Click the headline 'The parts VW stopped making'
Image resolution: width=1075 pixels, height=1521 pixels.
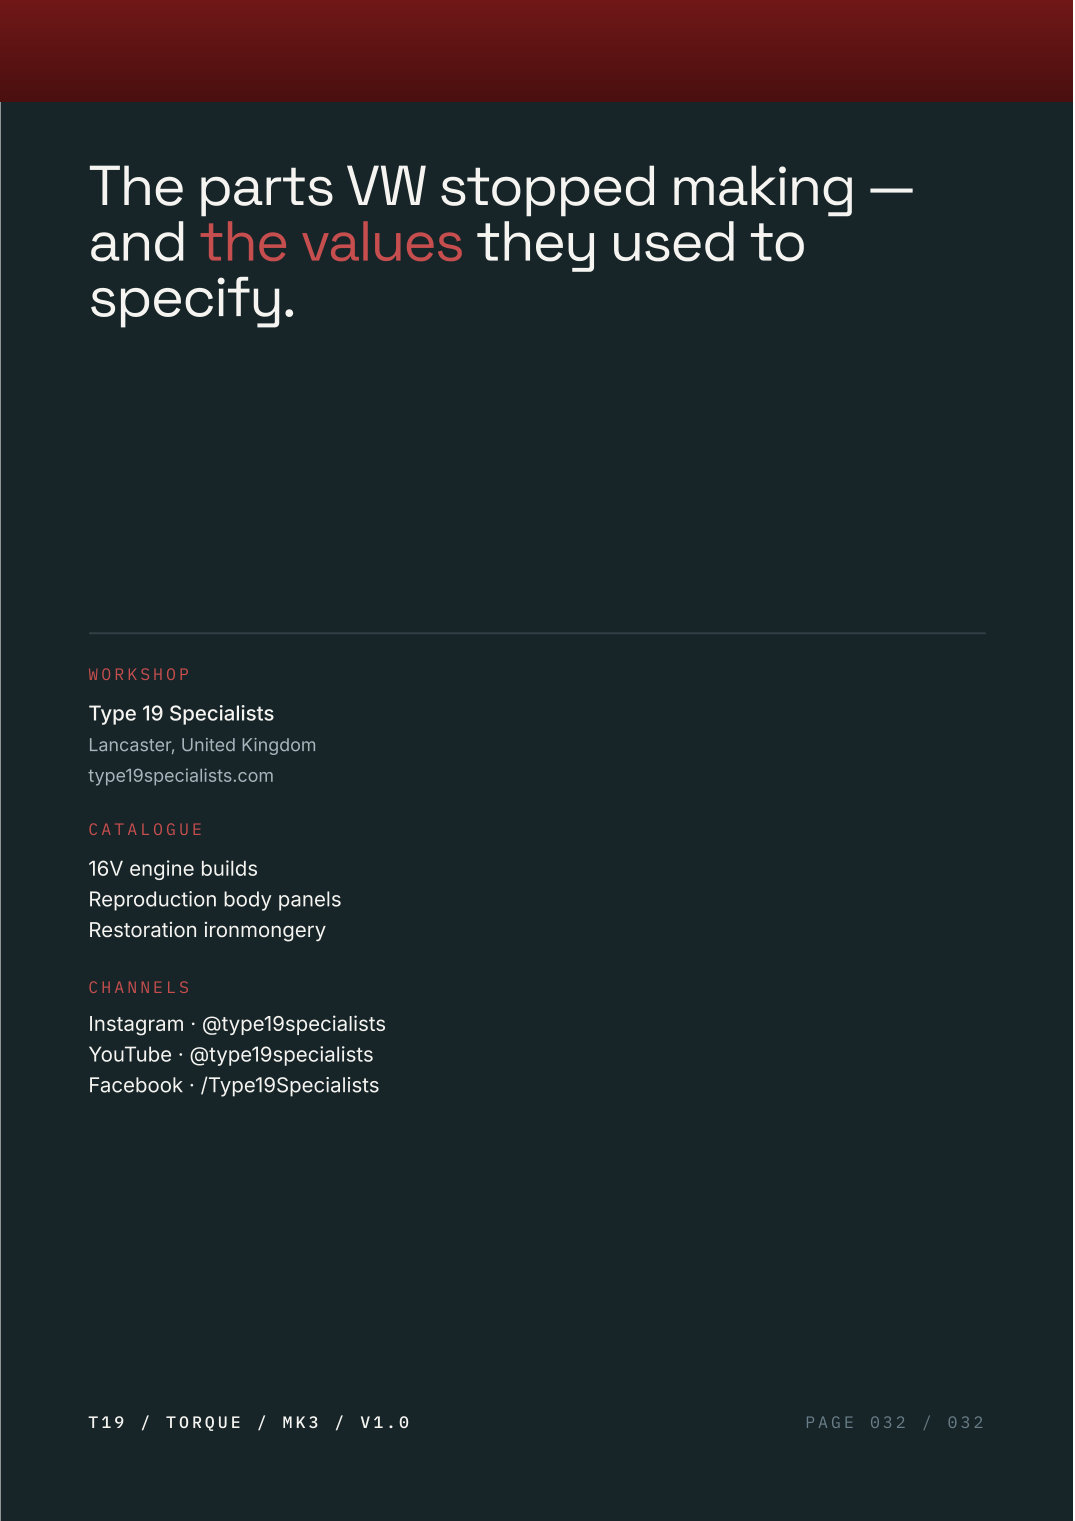[472, 188]
